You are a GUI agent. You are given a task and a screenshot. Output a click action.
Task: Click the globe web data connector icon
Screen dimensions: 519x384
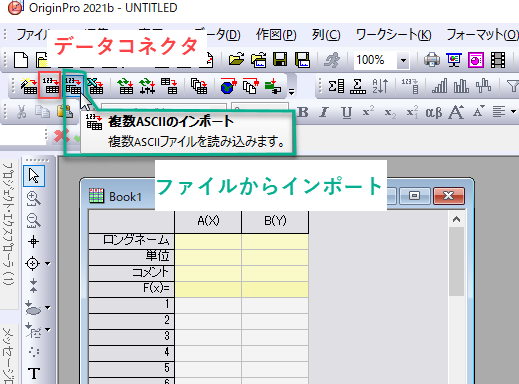[x=228, y=86]
